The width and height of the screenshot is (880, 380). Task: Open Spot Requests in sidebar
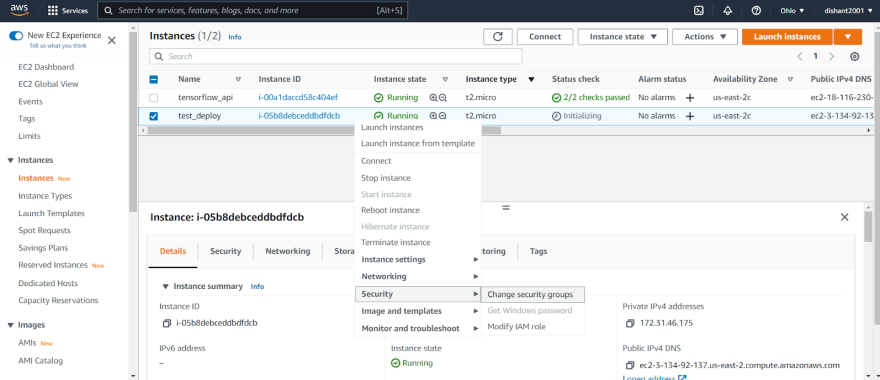(x=44, y=231)
